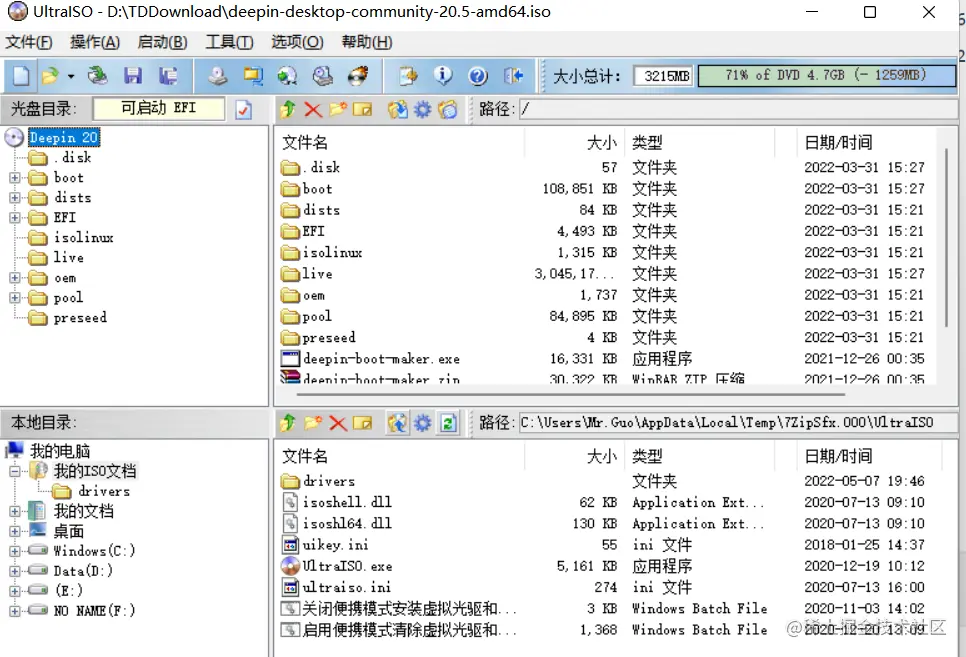Open the 选项(O) menu
The height and width of the screenshot is (657, 966).
[297, 42]
